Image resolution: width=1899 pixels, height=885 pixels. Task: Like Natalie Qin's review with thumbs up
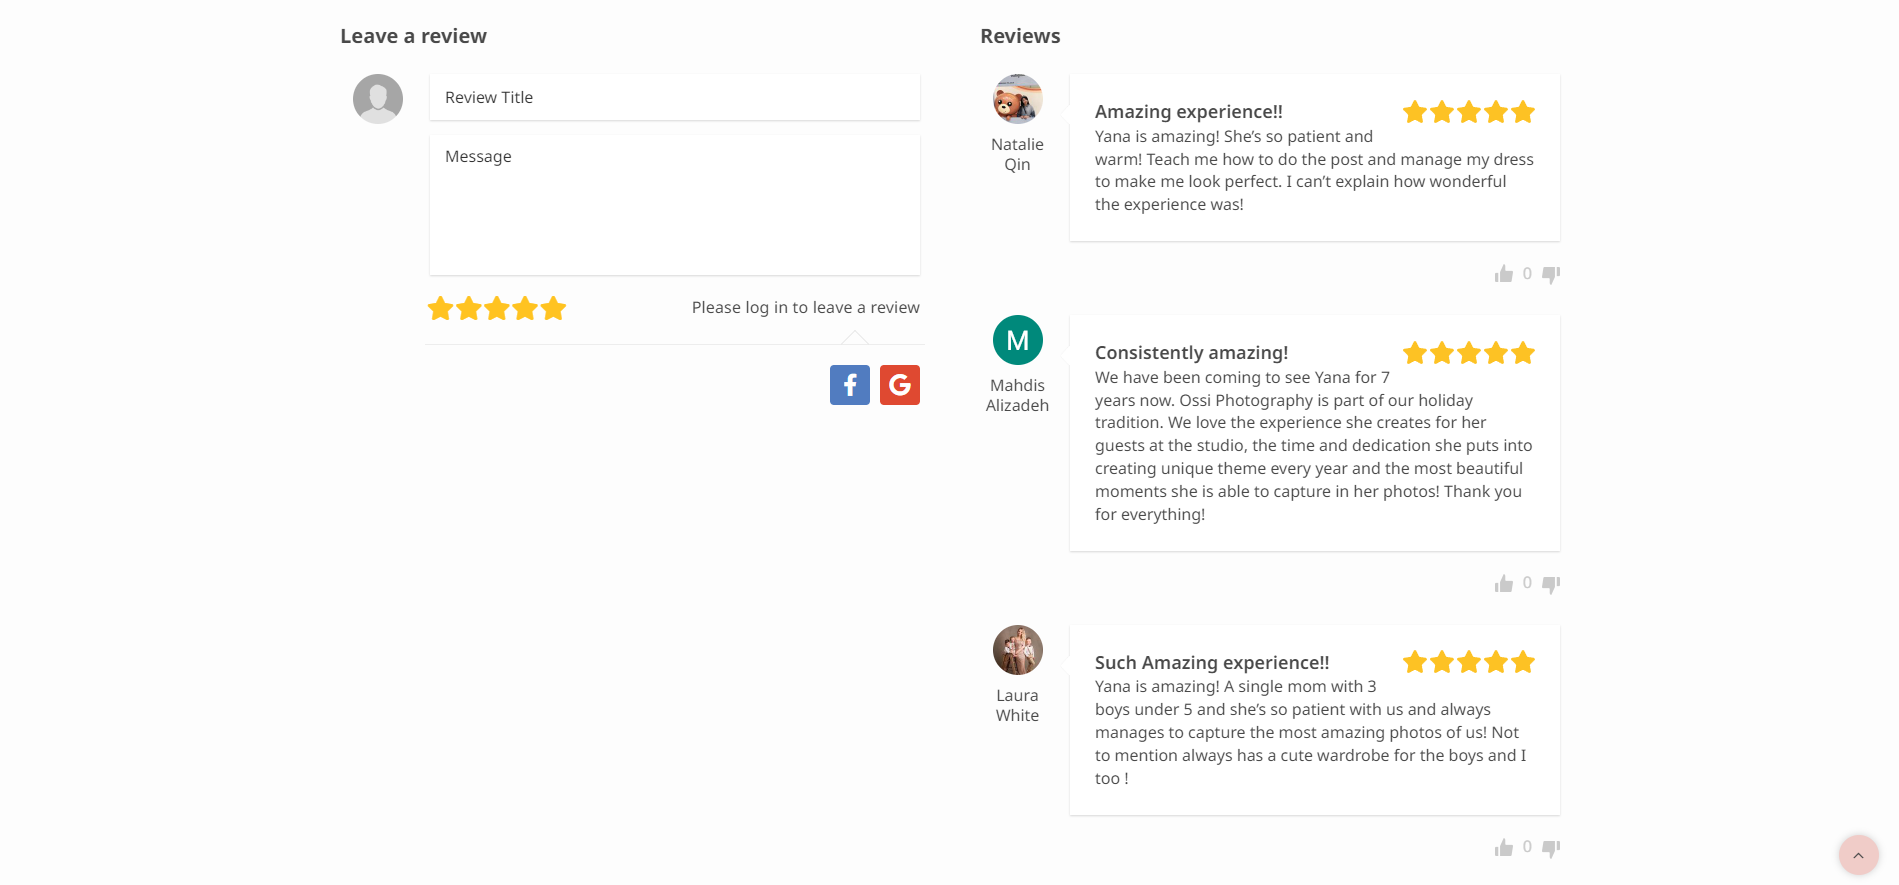(x=1503, y=274)
